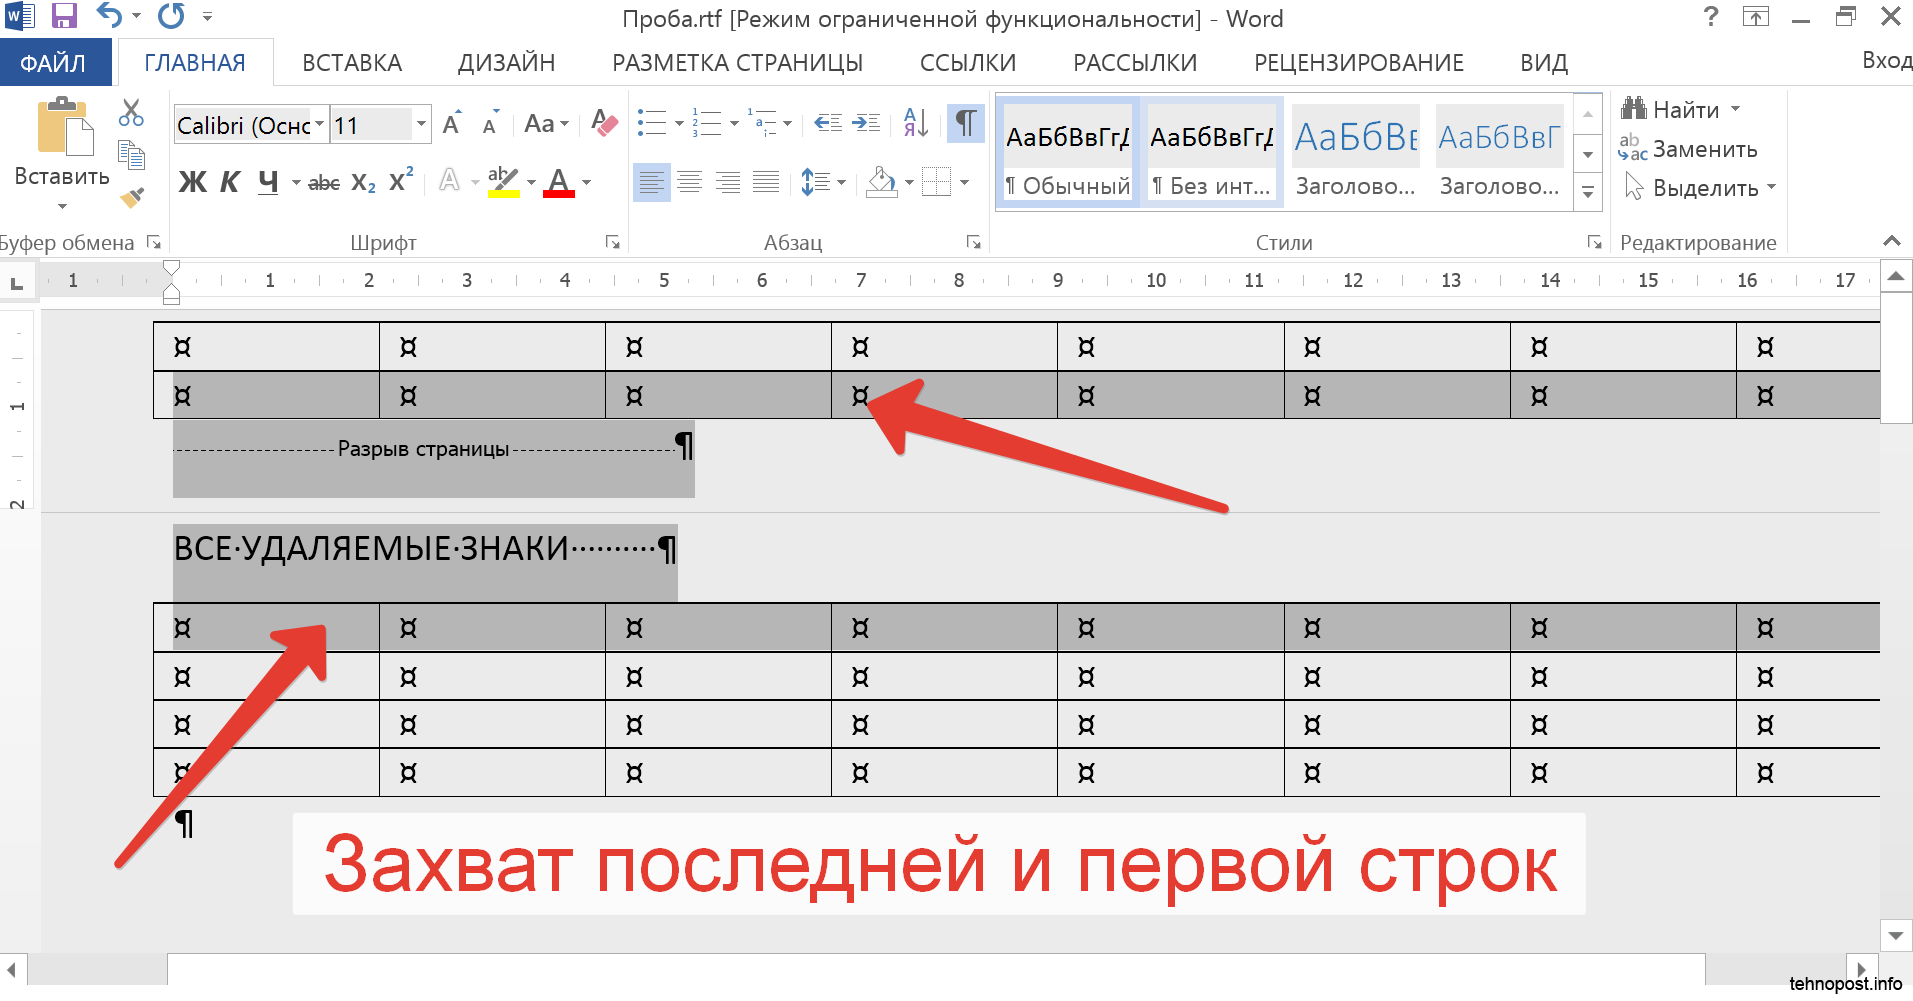Open Paragraph dialog launcher in Абзац group
This screenshot has height=1001, width=1913.
coord(973,243)
